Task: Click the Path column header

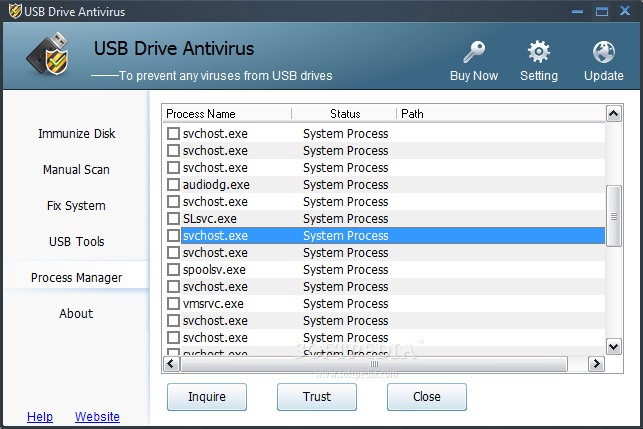Action: click(x=501, y=114)
